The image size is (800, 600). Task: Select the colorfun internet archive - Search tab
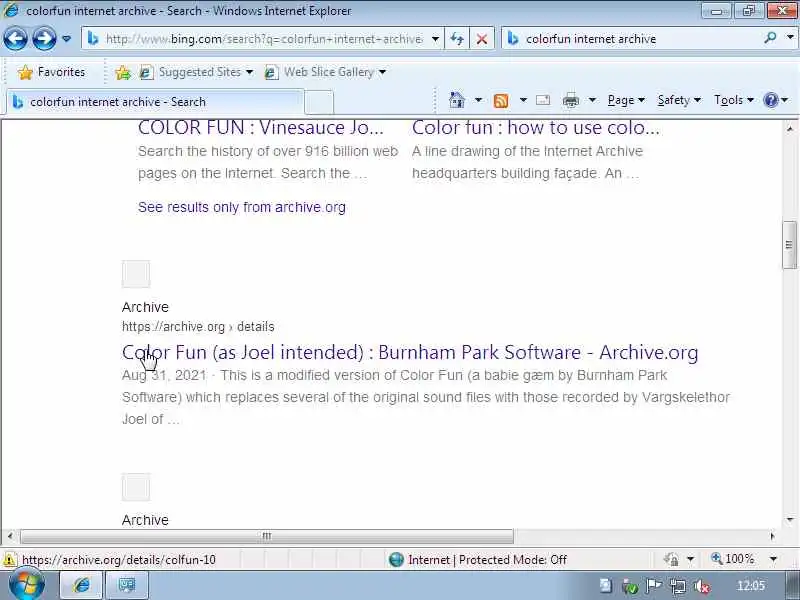click(x=155, y=102)
